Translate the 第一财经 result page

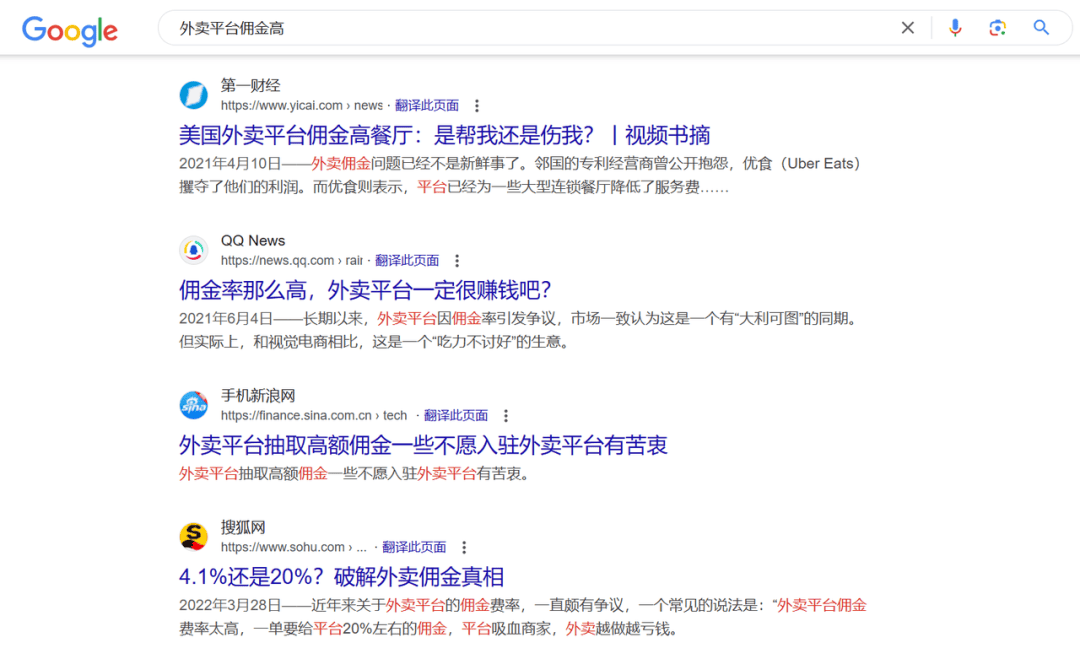(427, 106)
